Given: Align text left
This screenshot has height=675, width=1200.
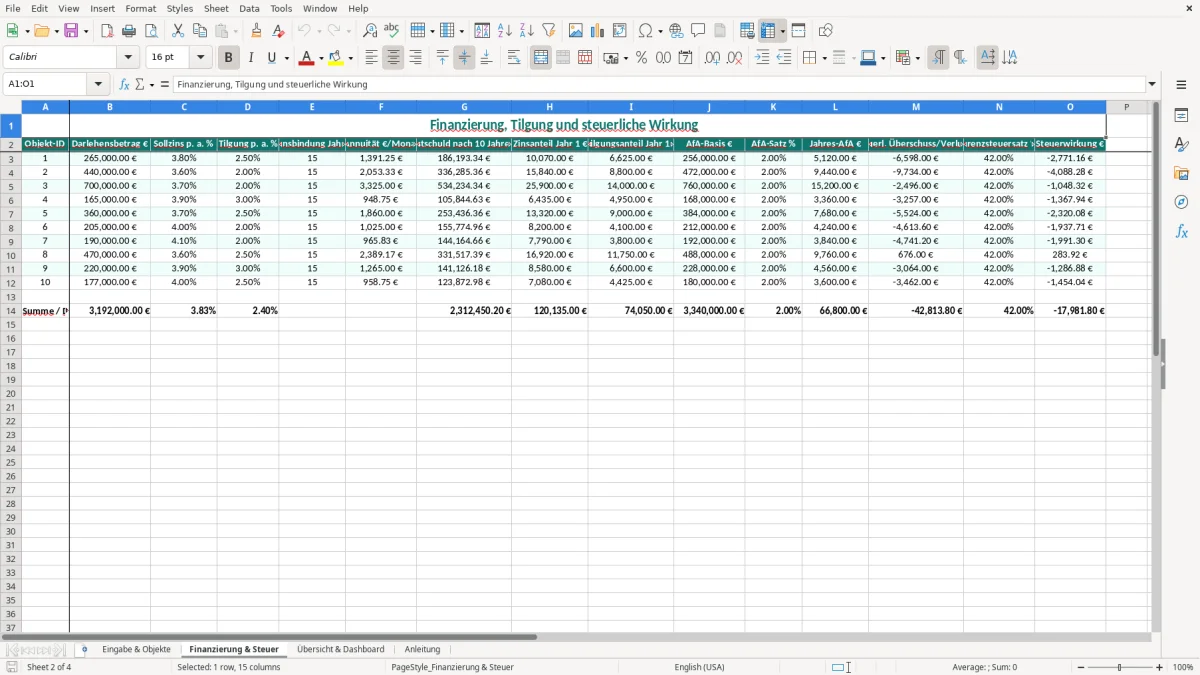Looking at the screenshot, I should (371, 58).
